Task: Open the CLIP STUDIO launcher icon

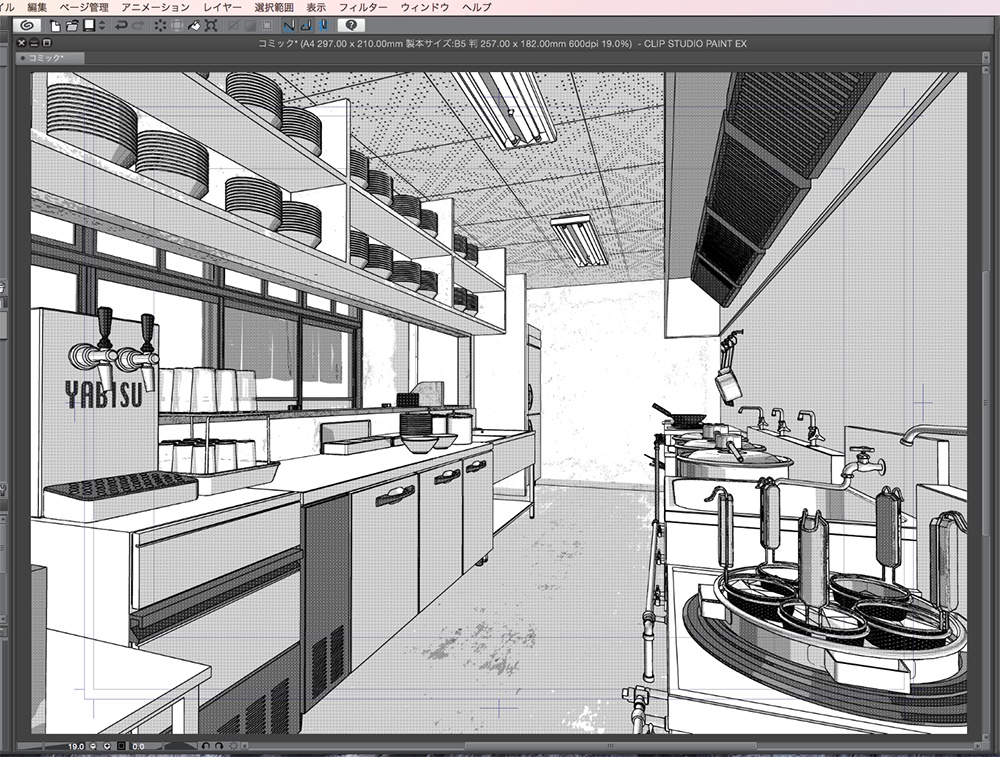Action: (27, 26)
